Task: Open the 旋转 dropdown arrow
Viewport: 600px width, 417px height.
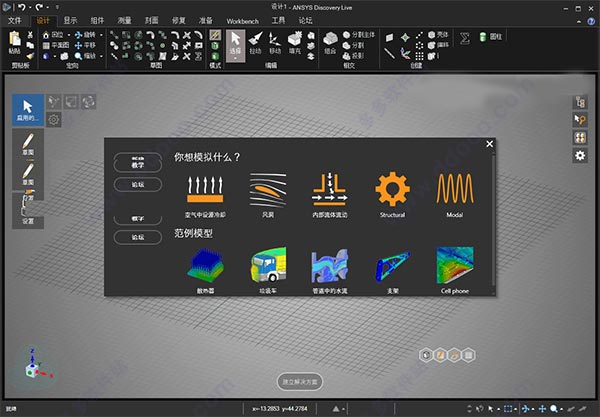Action: click(101, 35)
